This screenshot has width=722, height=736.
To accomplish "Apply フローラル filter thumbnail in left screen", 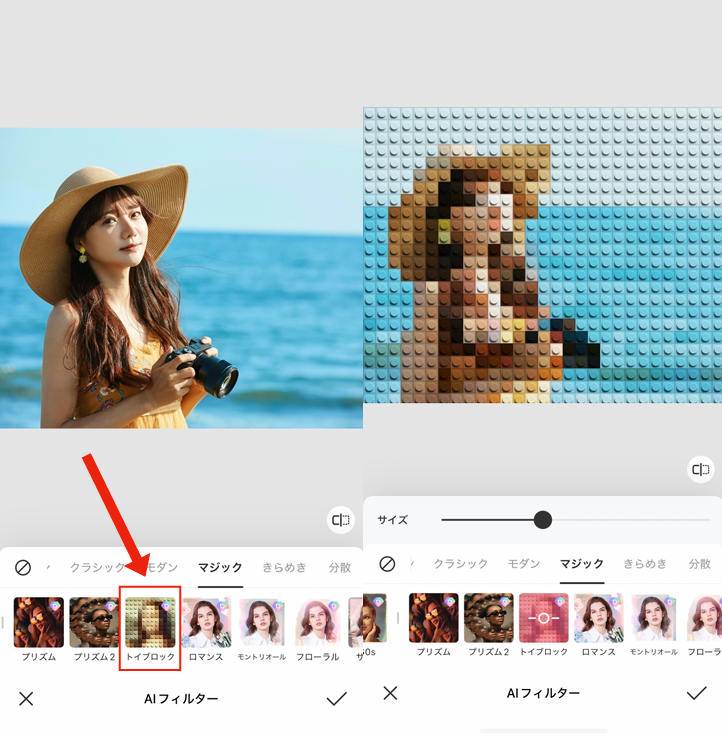I will coord(318,622).
